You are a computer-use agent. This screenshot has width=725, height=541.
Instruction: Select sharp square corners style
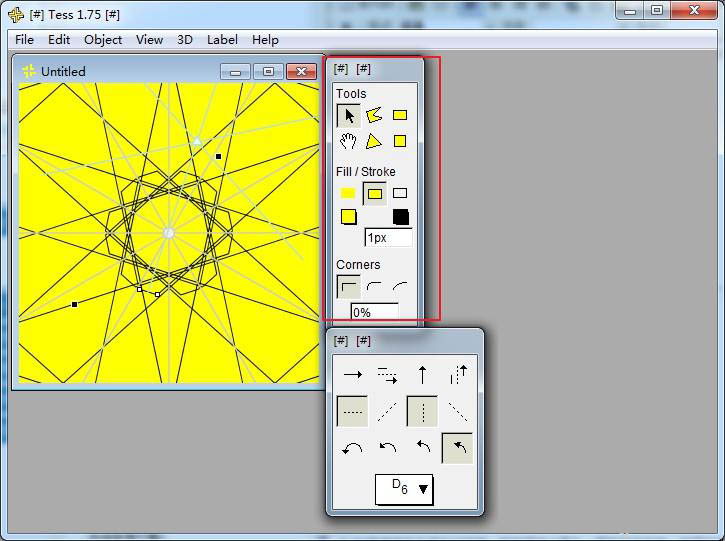[349, 287]
